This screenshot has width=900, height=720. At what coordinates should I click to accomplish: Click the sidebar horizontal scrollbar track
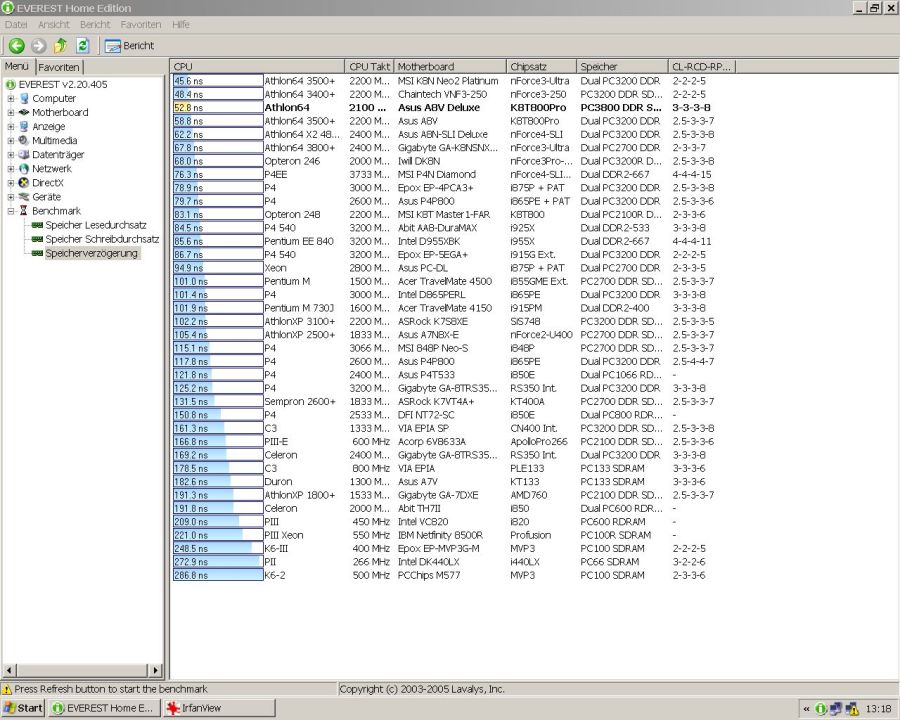click(82, 670)
